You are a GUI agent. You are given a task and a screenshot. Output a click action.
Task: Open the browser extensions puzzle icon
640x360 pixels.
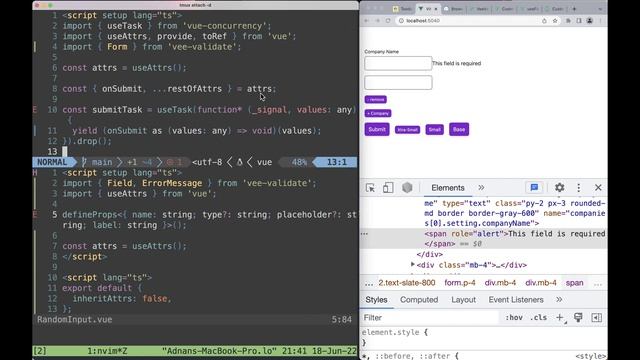click(x=568, y=20)
